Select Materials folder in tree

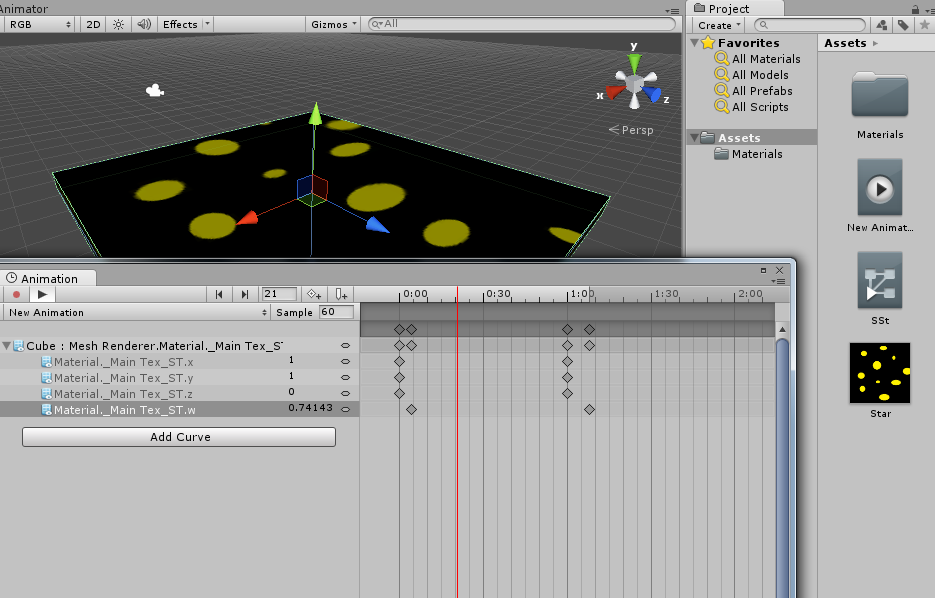(748, 154)
